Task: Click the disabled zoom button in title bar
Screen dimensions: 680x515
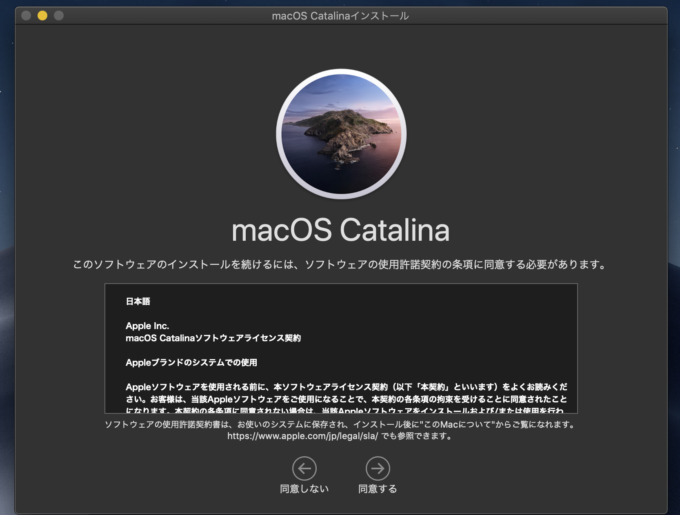Action: (59, 16)
